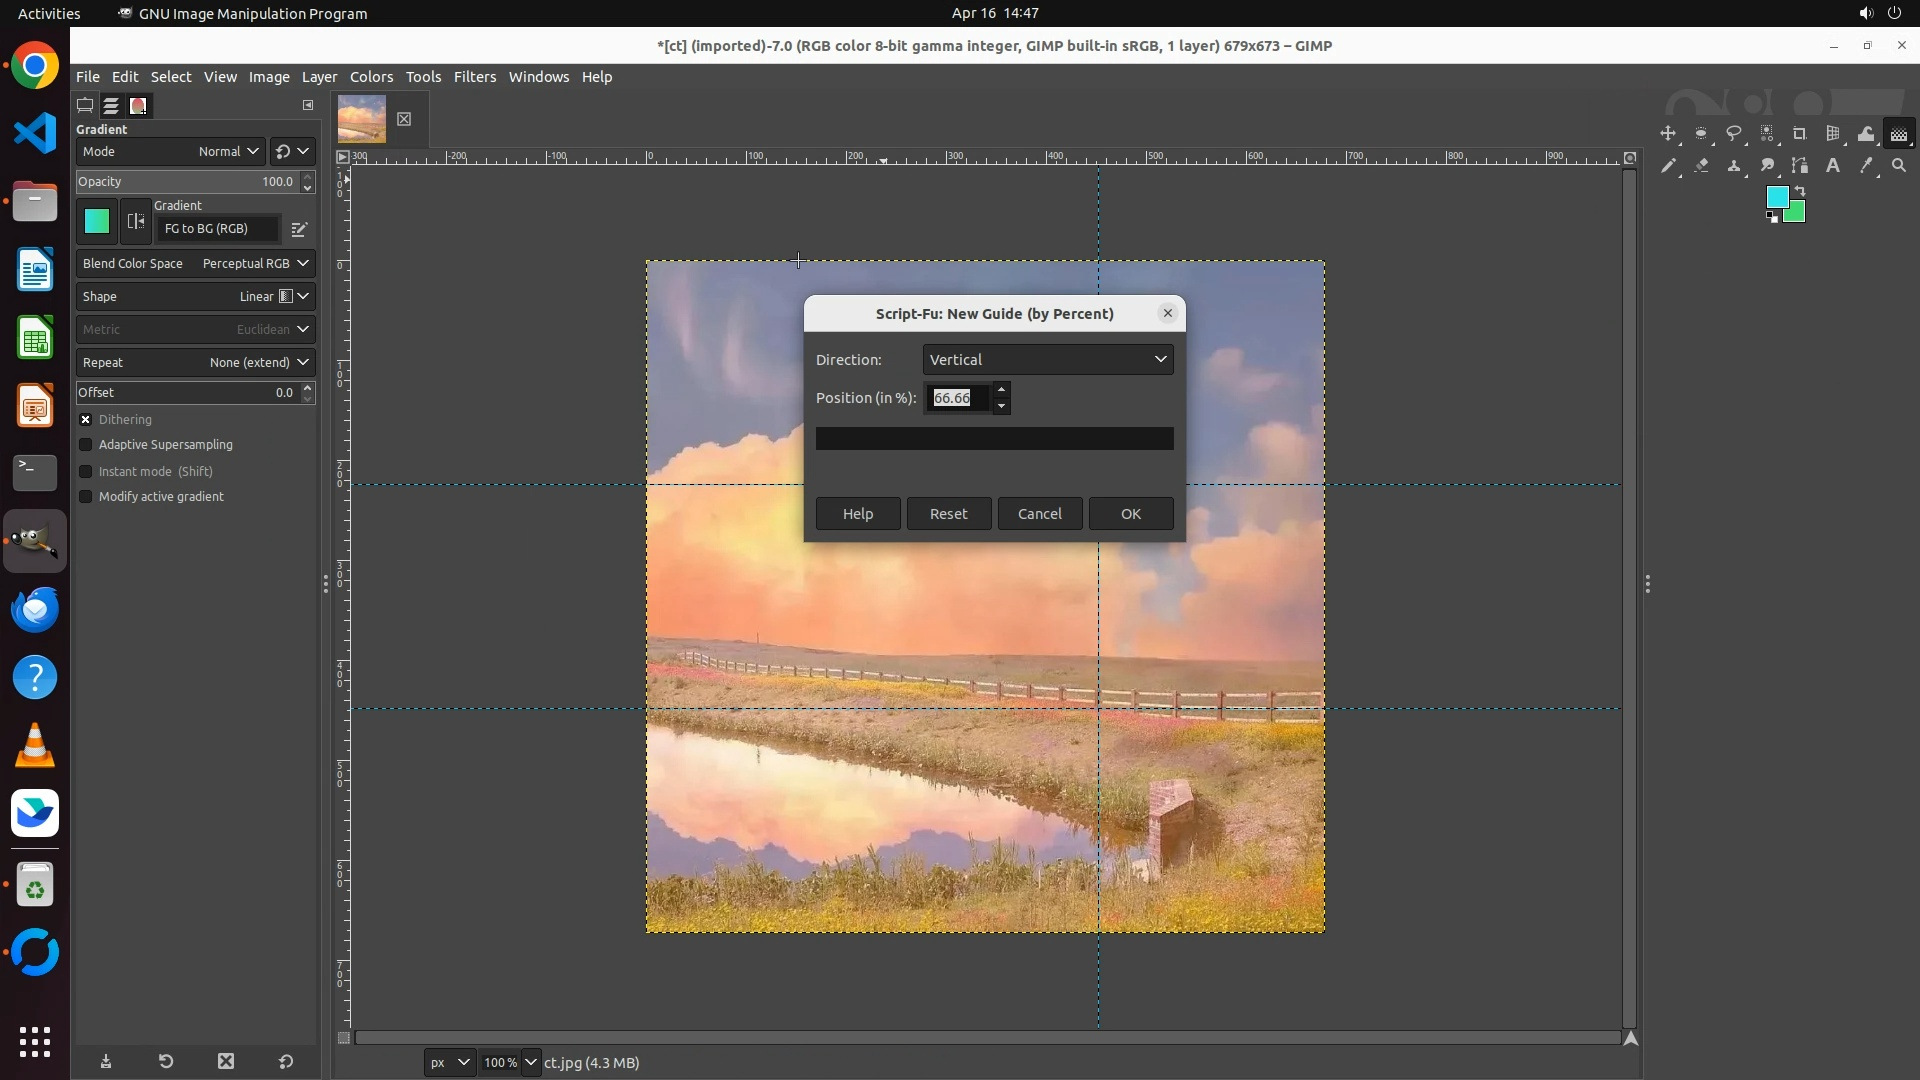Image resolution: width=1920 pixels, height=1080 pixels.
Task: Open the Colors menu
Action: (x=371, y=77)
